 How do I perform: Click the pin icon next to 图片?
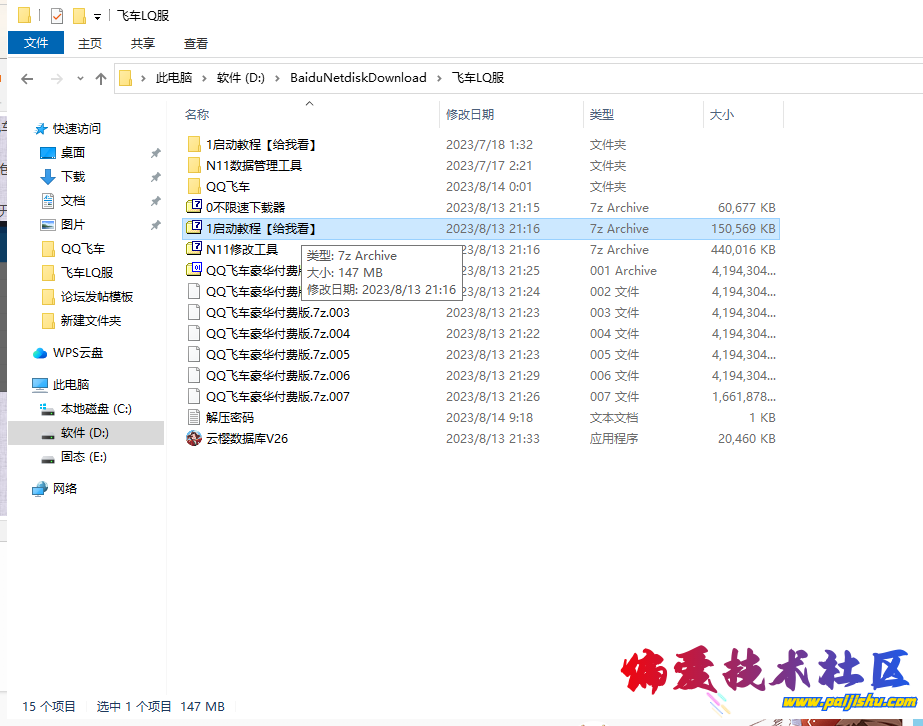[x=155, y=225]
